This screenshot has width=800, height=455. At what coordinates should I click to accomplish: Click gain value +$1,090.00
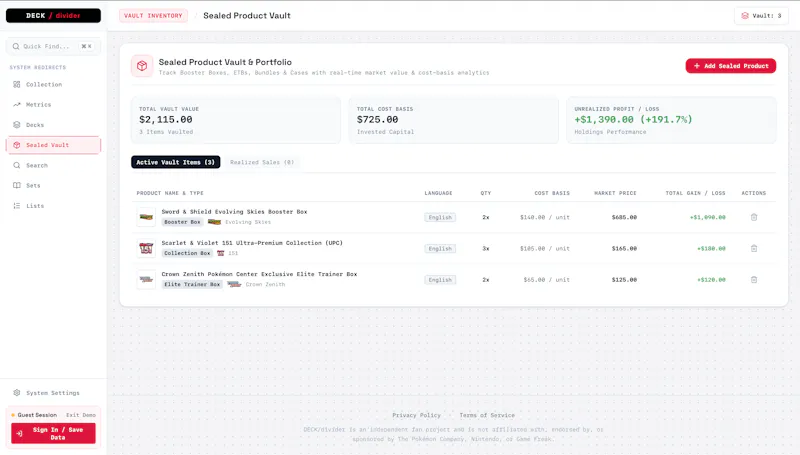pyautogui.click(x=707, y=217)
